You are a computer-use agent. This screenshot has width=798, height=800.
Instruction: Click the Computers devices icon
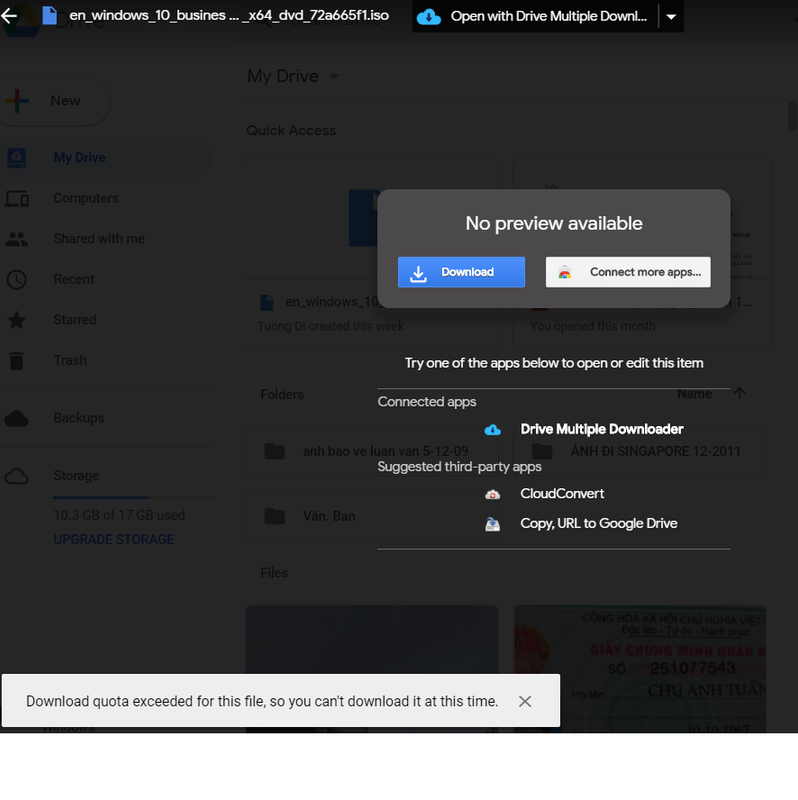17,198
